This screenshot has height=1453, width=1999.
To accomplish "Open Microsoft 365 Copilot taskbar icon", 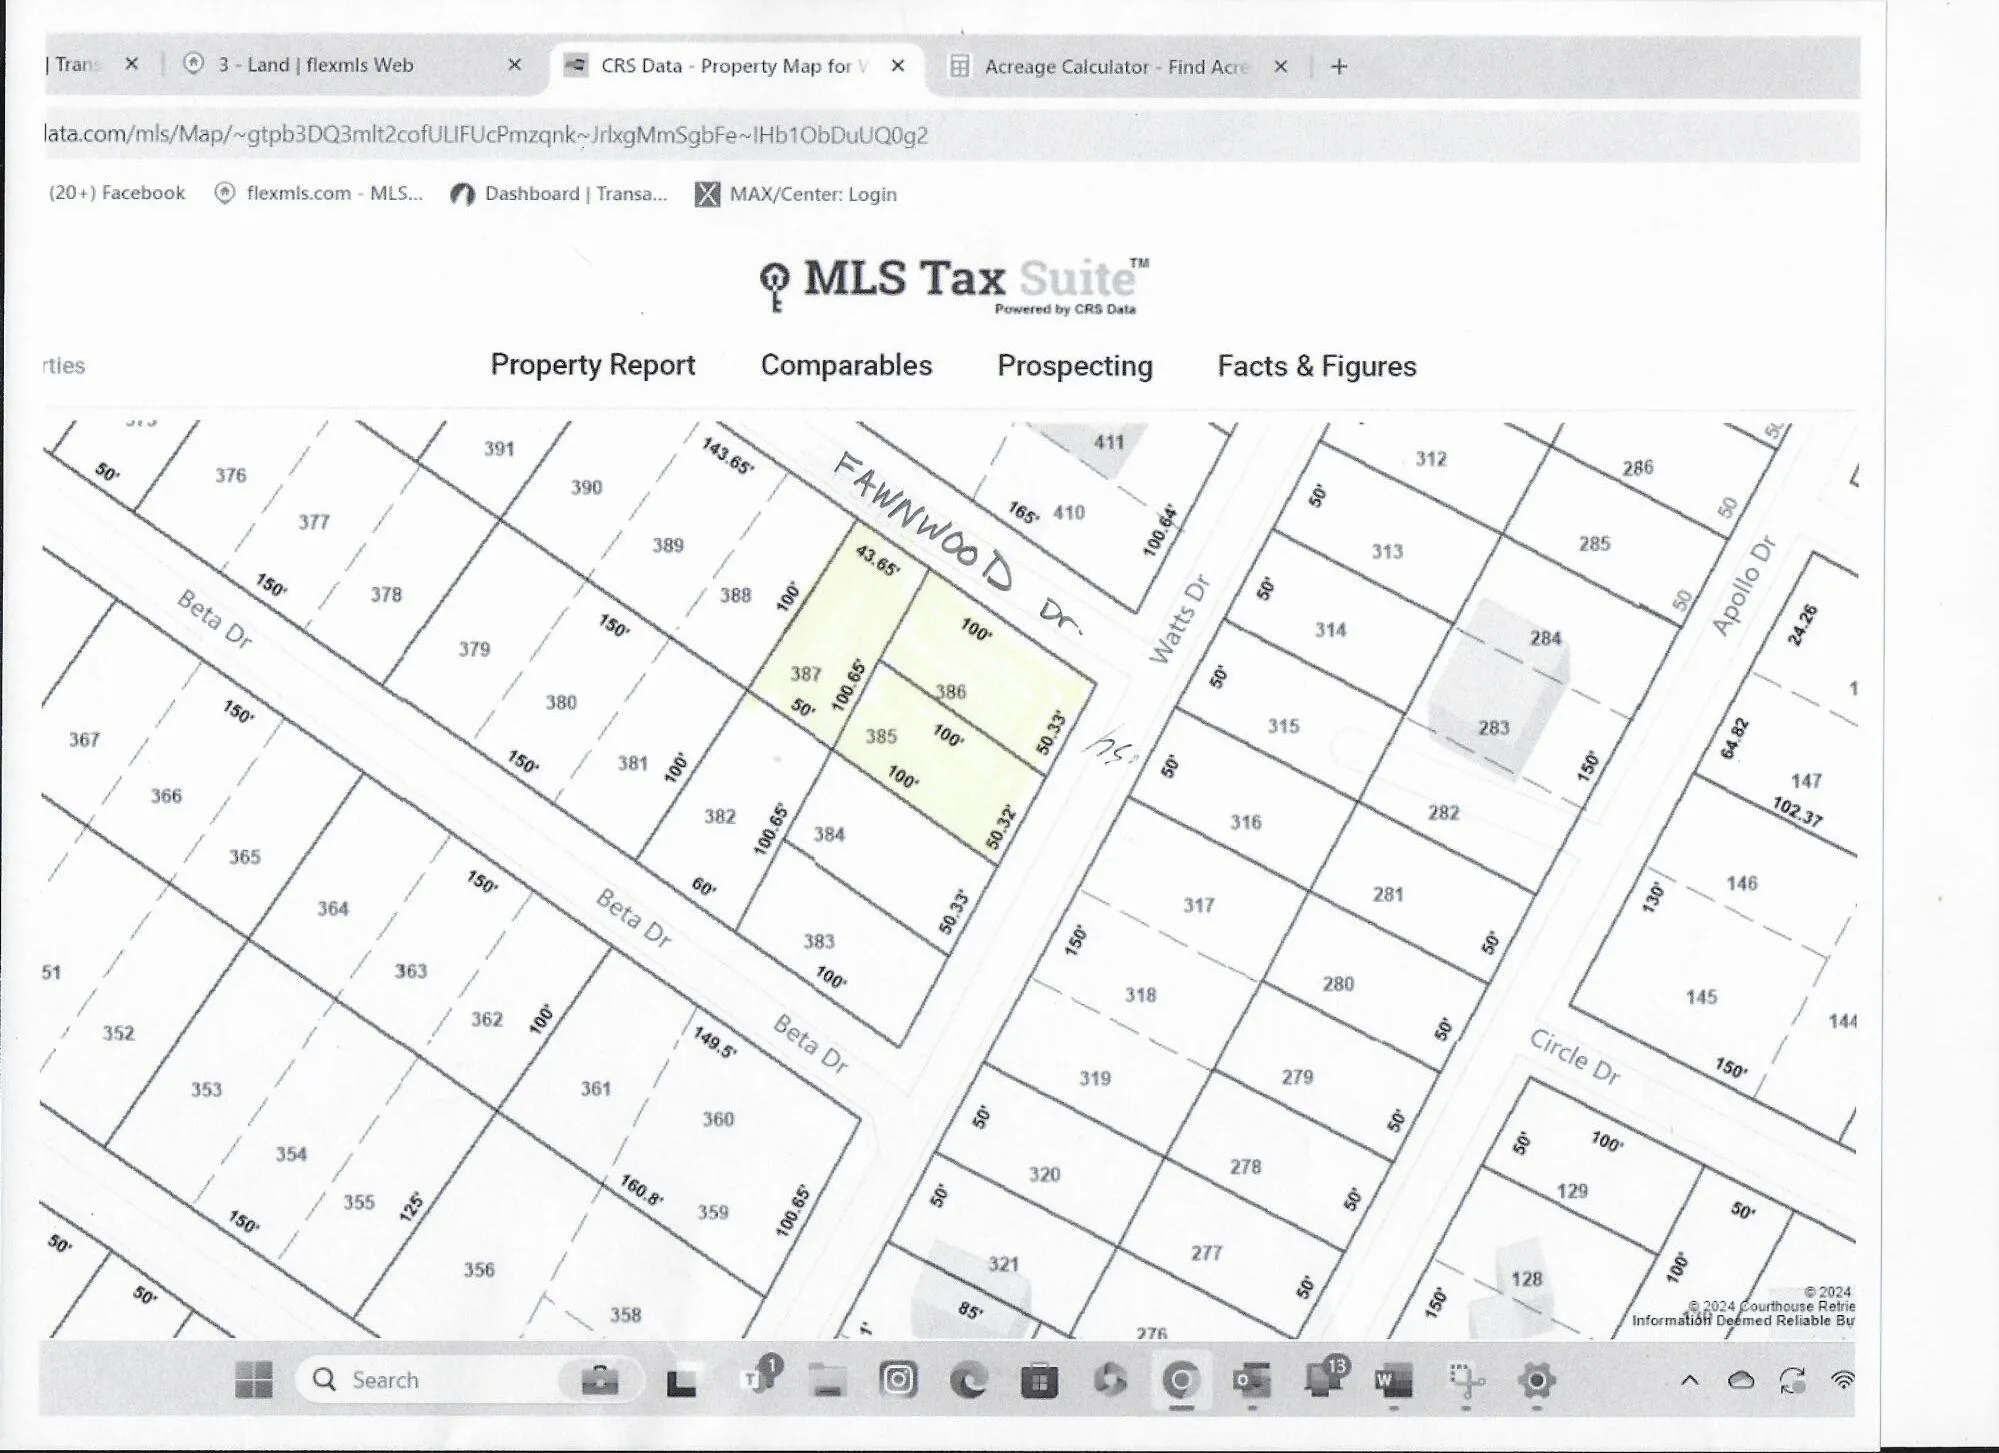I will (1110, 1381).
